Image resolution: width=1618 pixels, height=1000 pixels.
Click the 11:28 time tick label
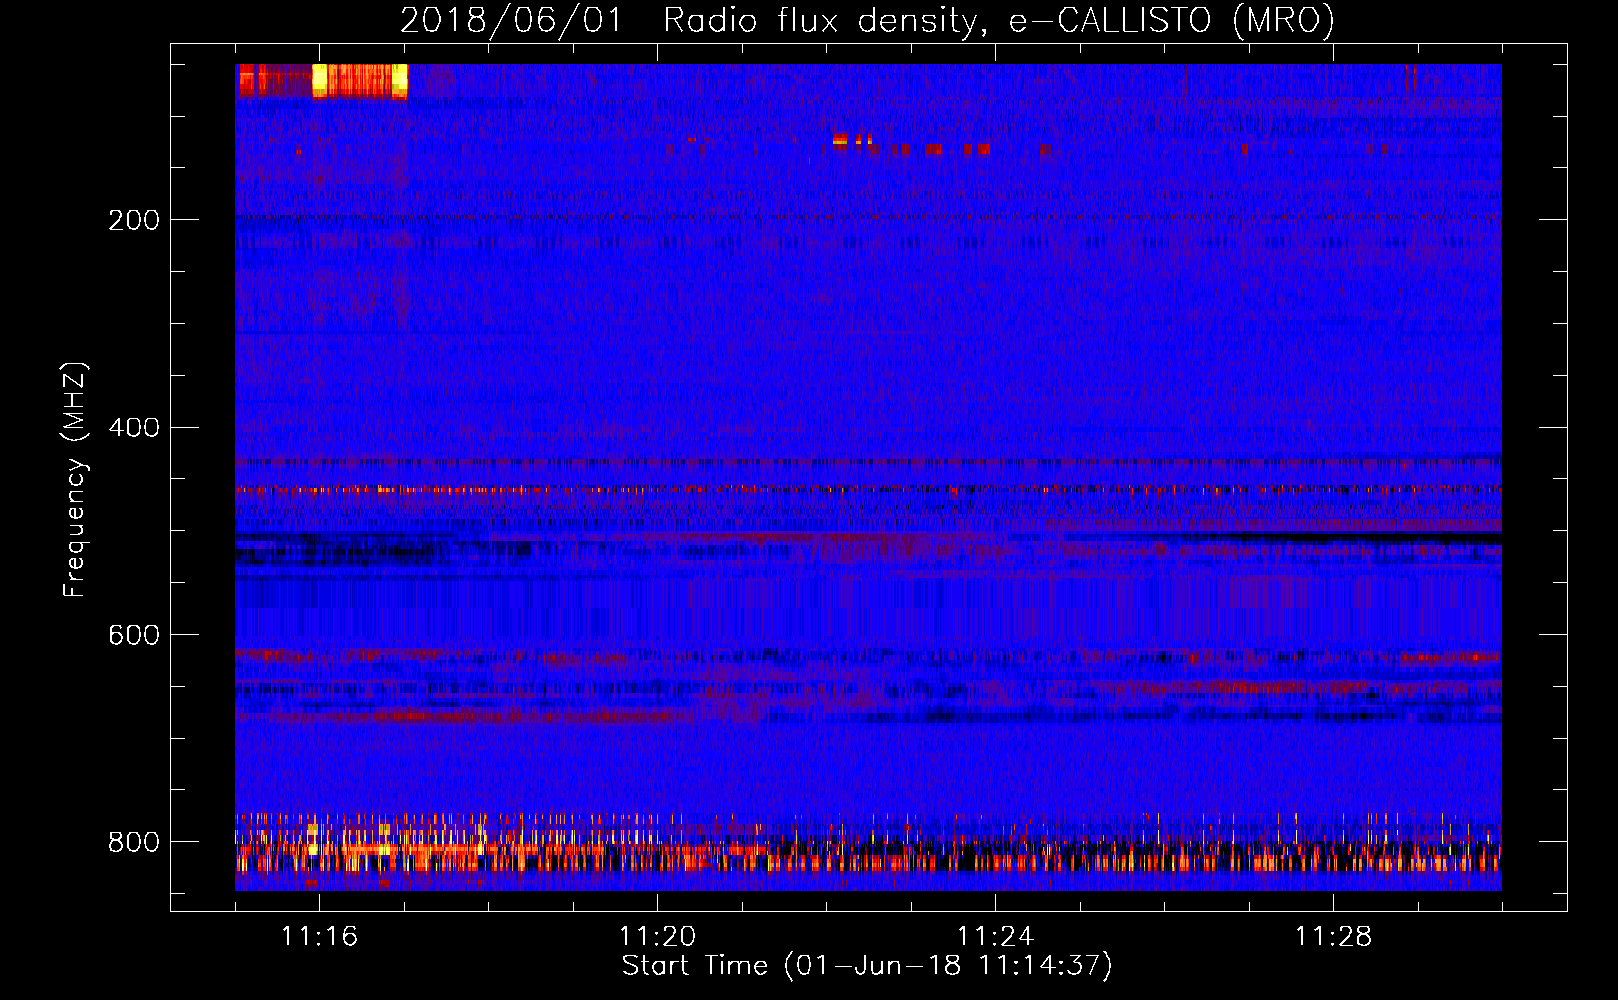pos(1333,937)
